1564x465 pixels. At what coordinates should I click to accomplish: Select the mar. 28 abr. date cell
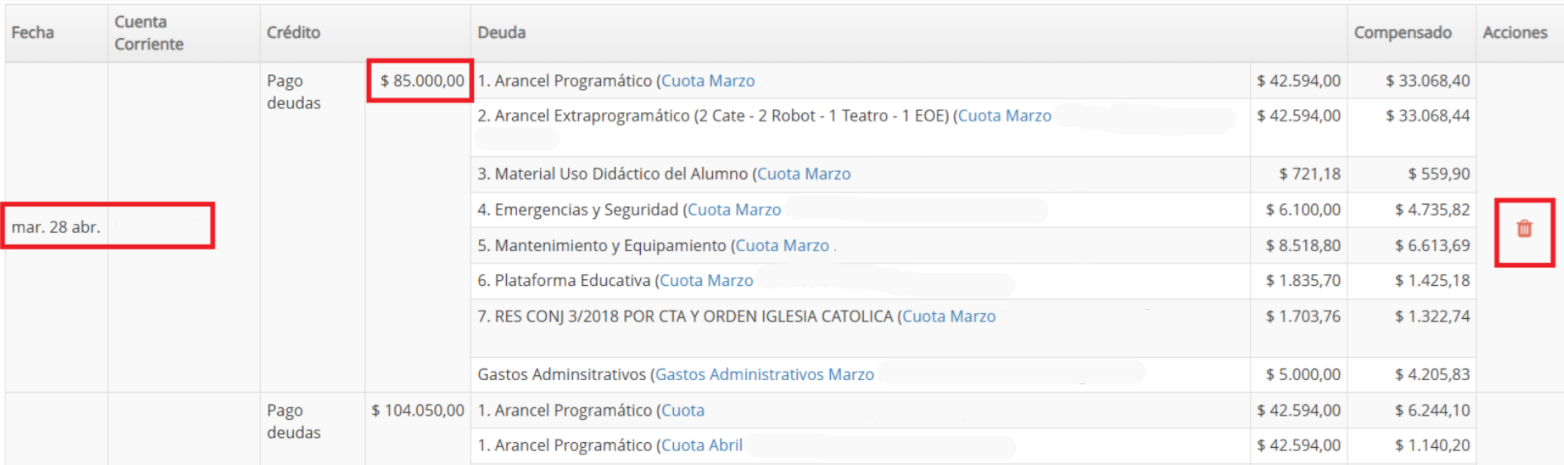click(x=56, y=228)
